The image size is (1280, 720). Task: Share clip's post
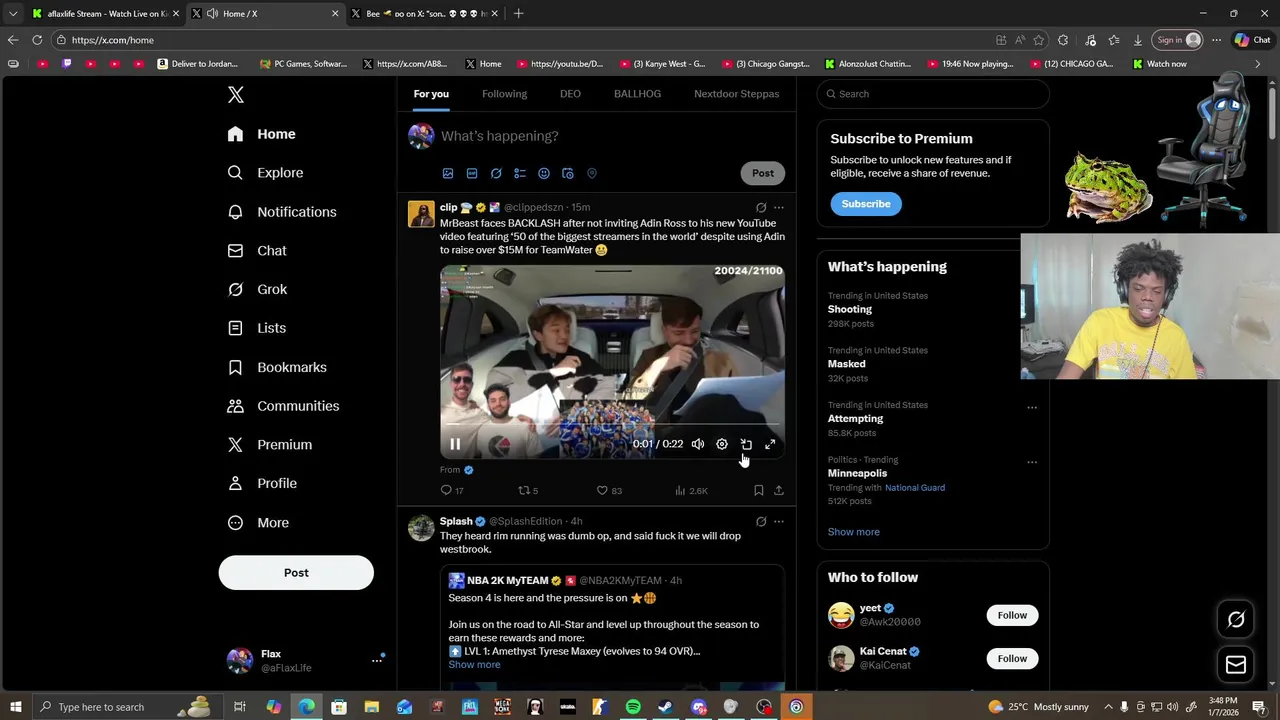[779, 490]
